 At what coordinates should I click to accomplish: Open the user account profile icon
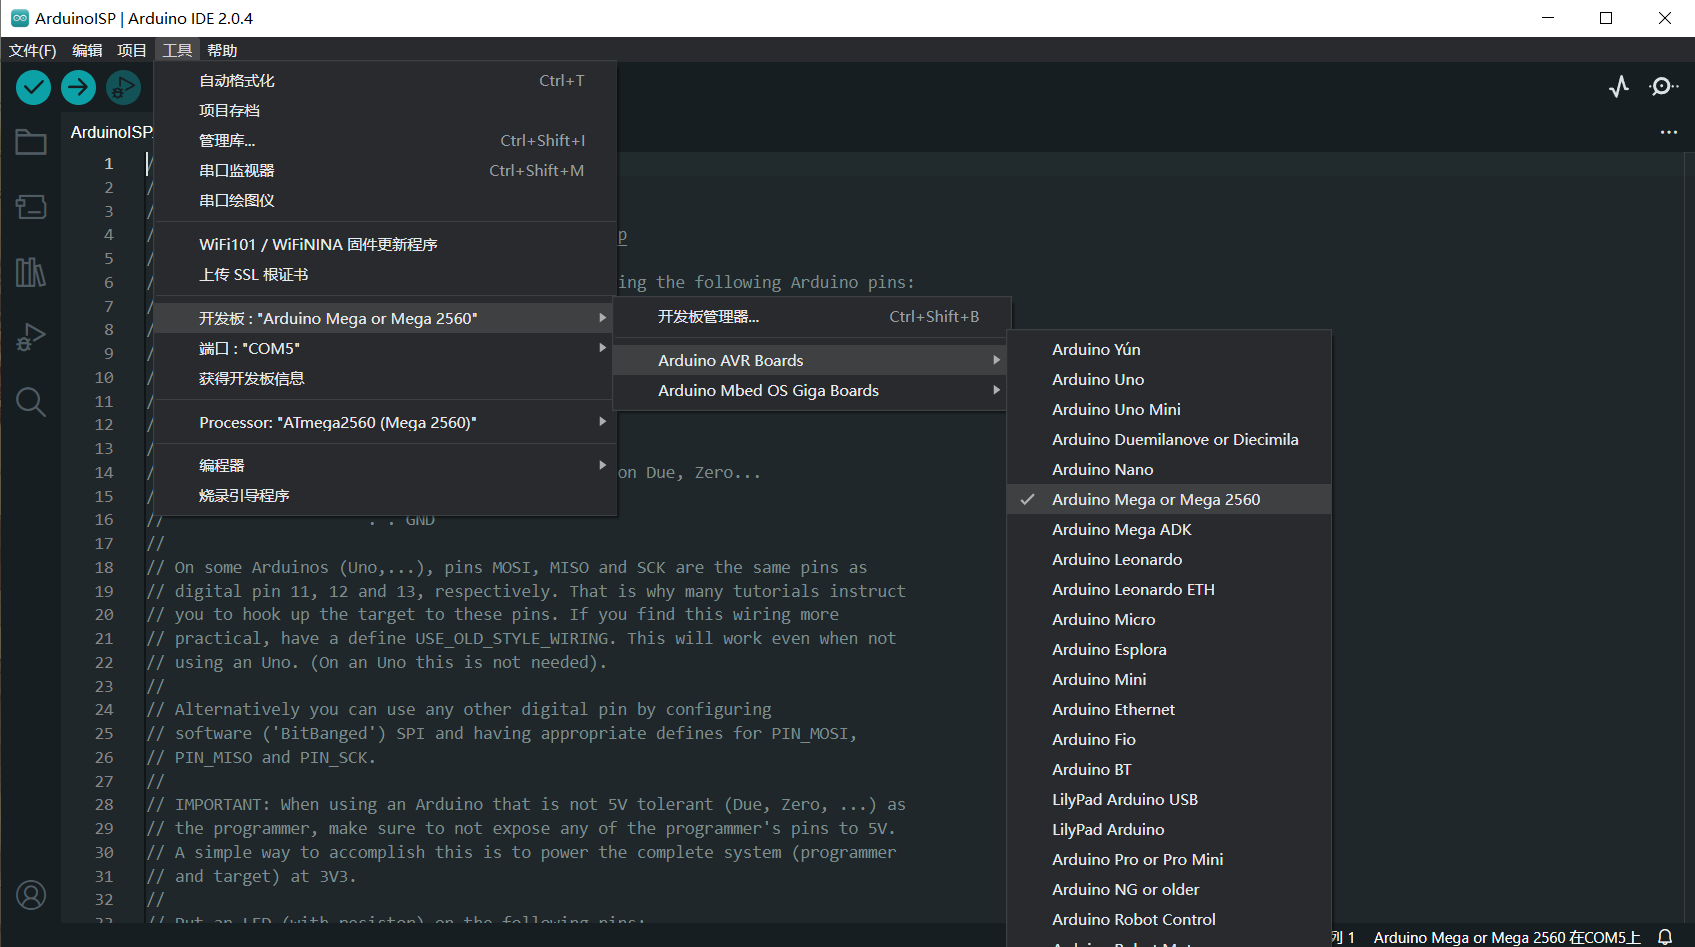[31, 895]
